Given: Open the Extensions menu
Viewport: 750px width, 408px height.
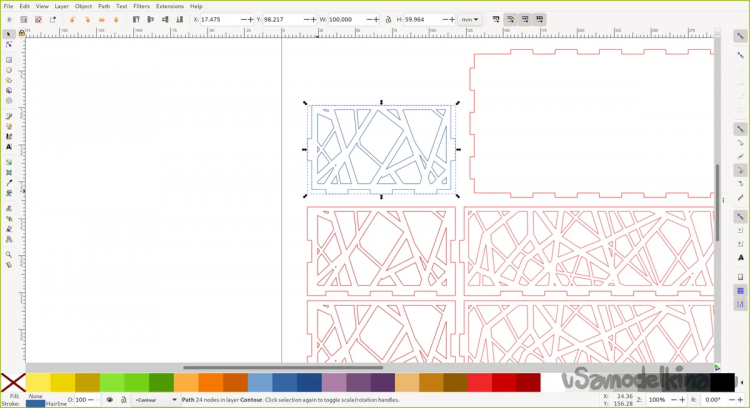Looking at the screenshot, I should [169, 6].
